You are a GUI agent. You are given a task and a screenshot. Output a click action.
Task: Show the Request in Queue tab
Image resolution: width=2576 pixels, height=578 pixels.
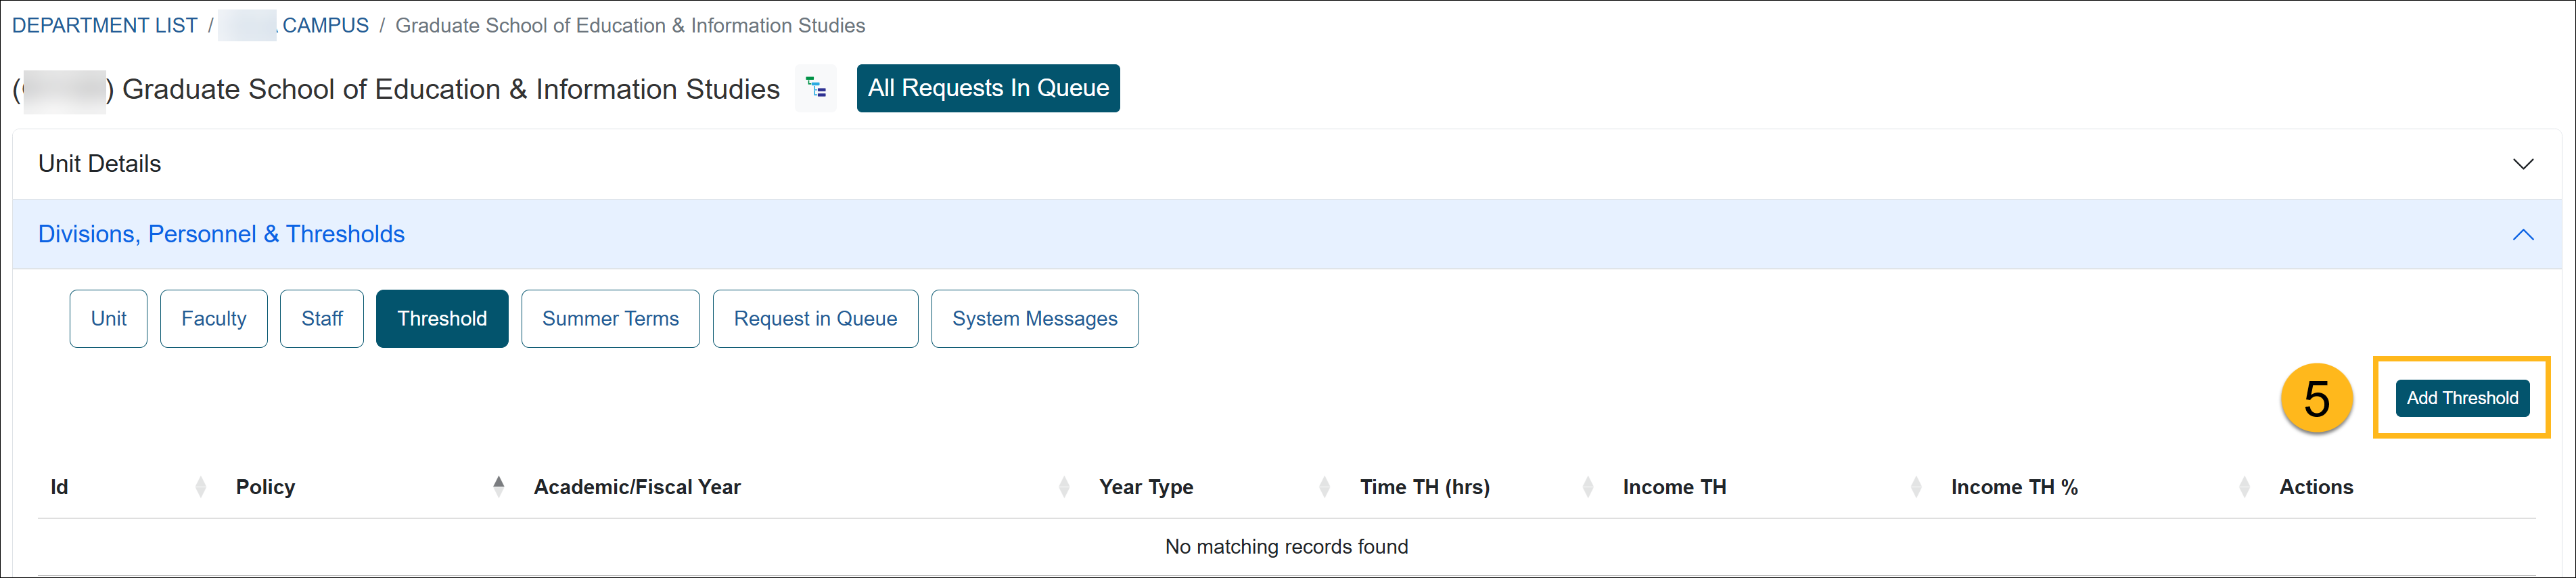[x=814, y=319]
